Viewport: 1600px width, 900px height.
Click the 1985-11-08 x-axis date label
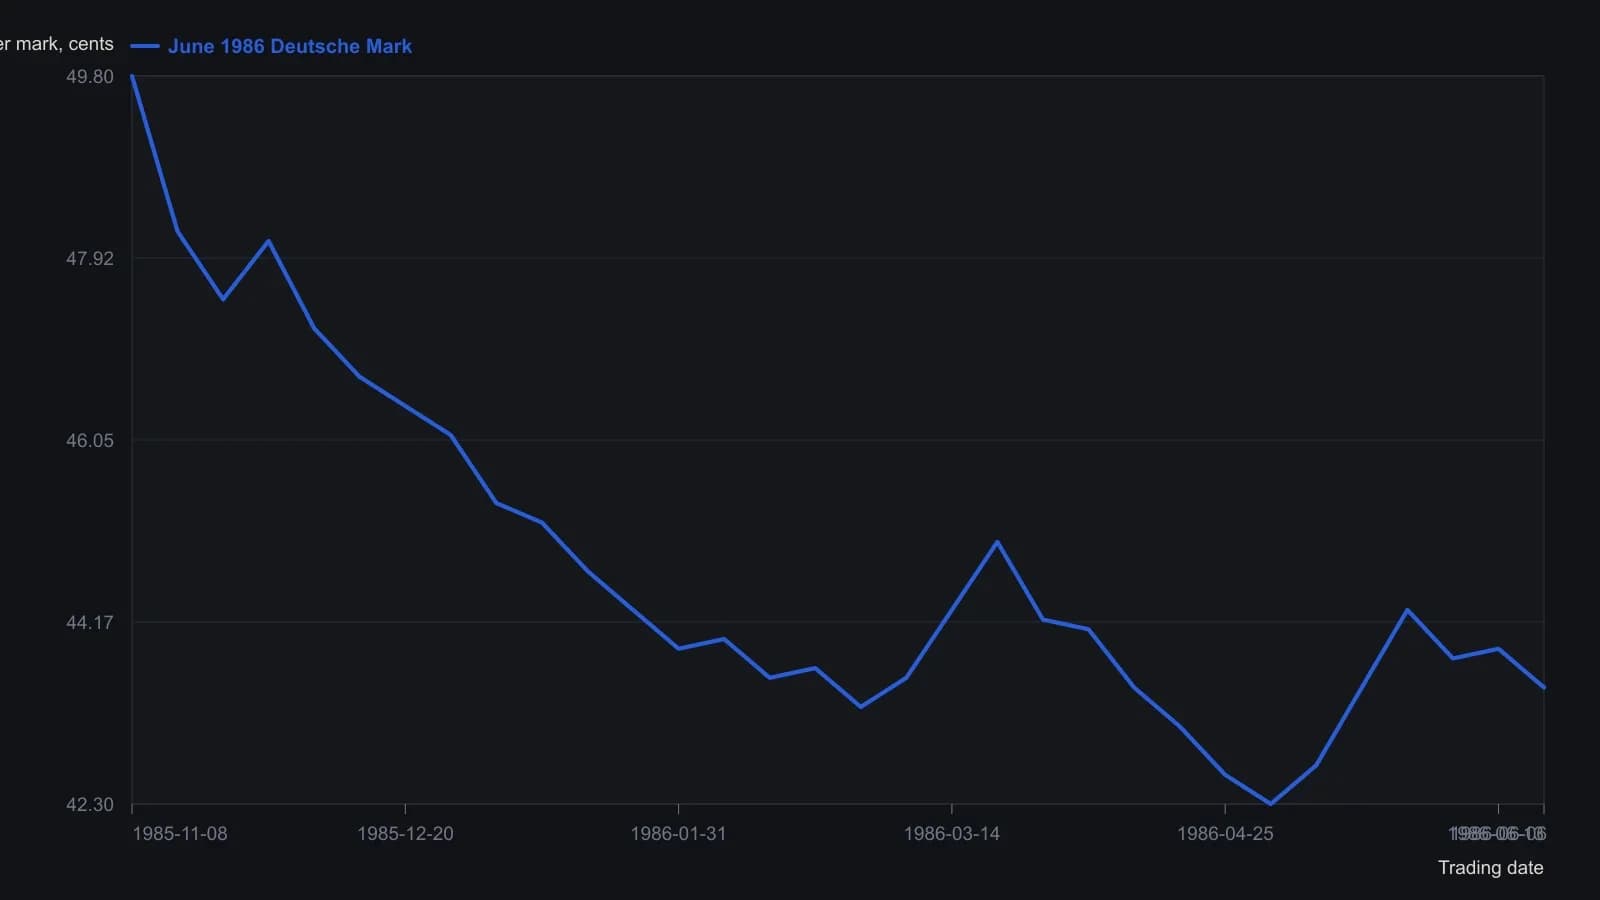(x=180, y=834)
